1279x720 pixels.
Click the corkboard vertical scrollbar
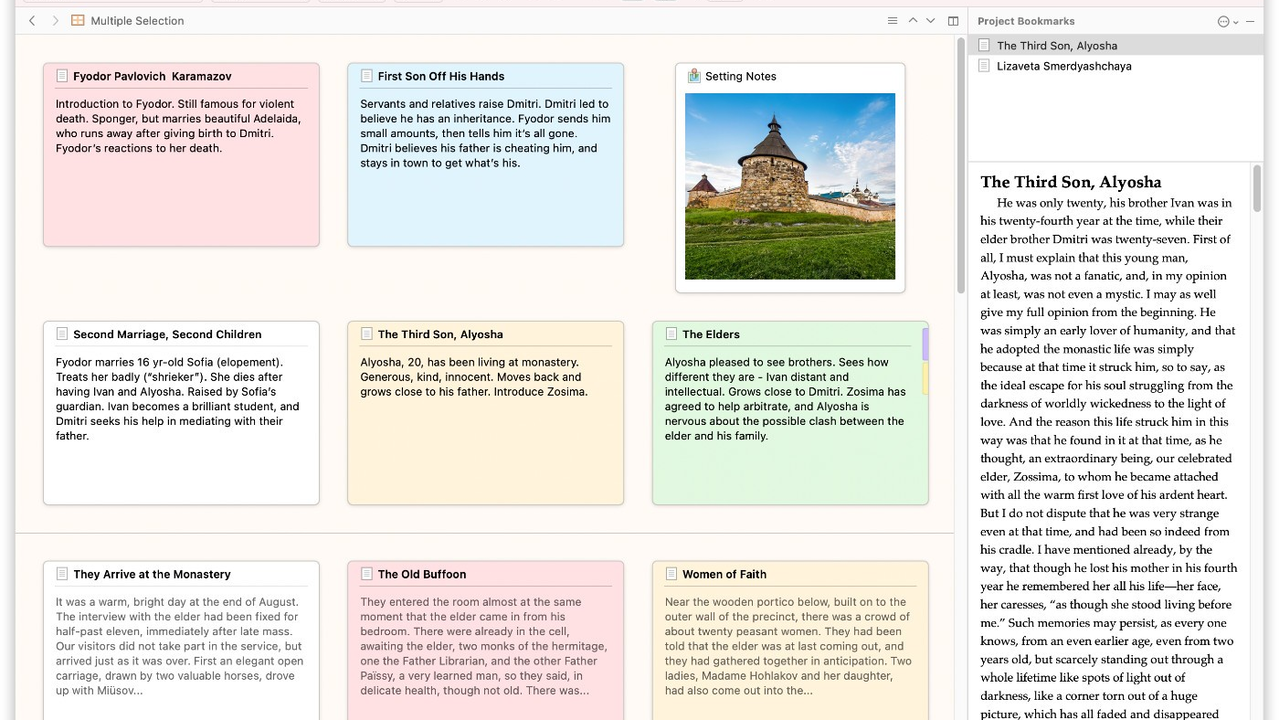[961, 200]
